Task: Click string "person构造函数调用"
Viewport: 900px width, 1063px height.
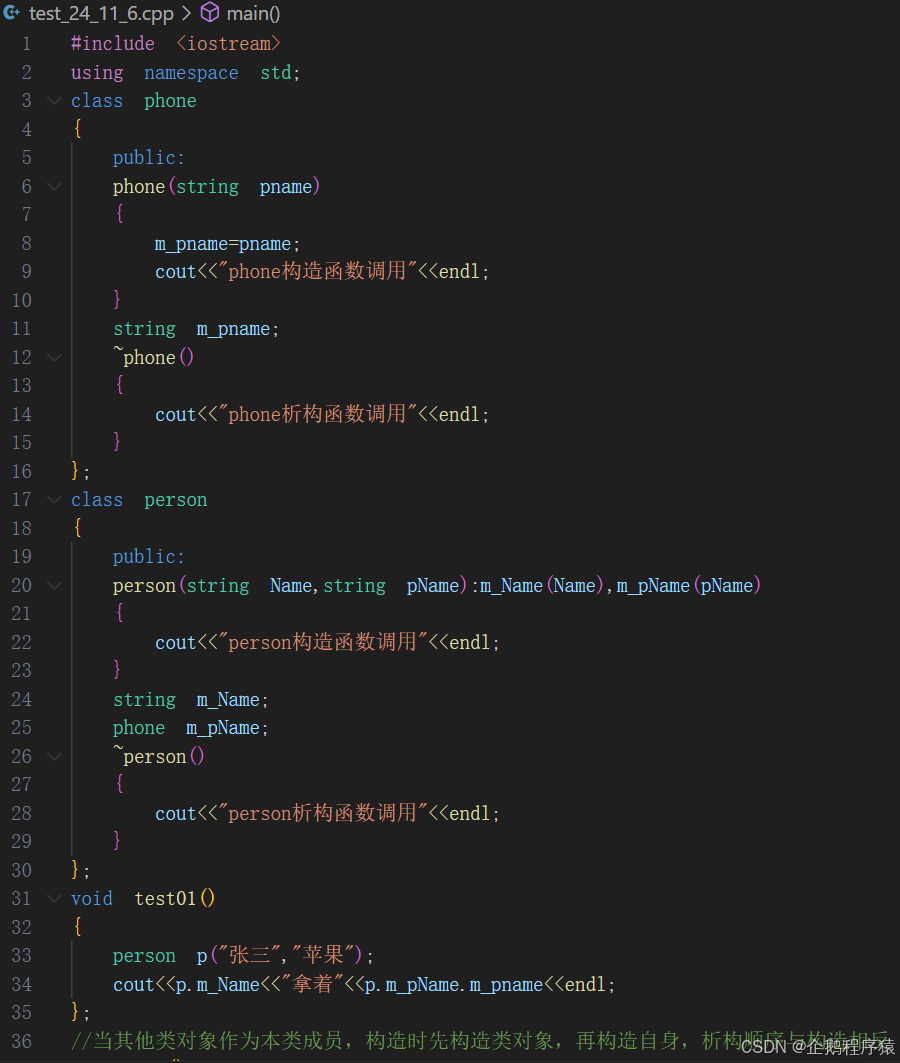Action: pyautogui.click(x=322, y=641)
